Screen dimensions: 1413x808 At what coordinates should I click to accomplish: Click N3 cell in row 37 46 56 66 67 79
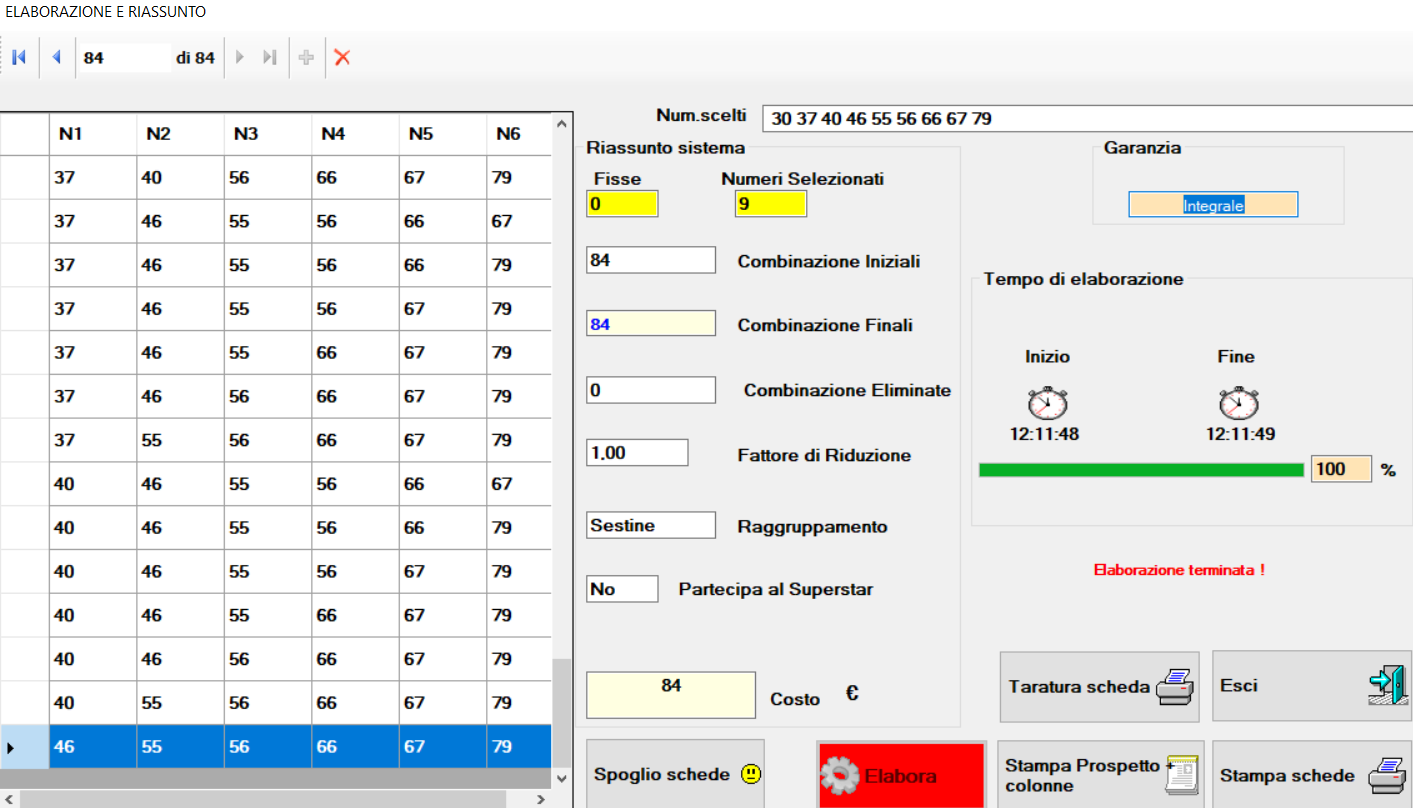pos(268,396)
